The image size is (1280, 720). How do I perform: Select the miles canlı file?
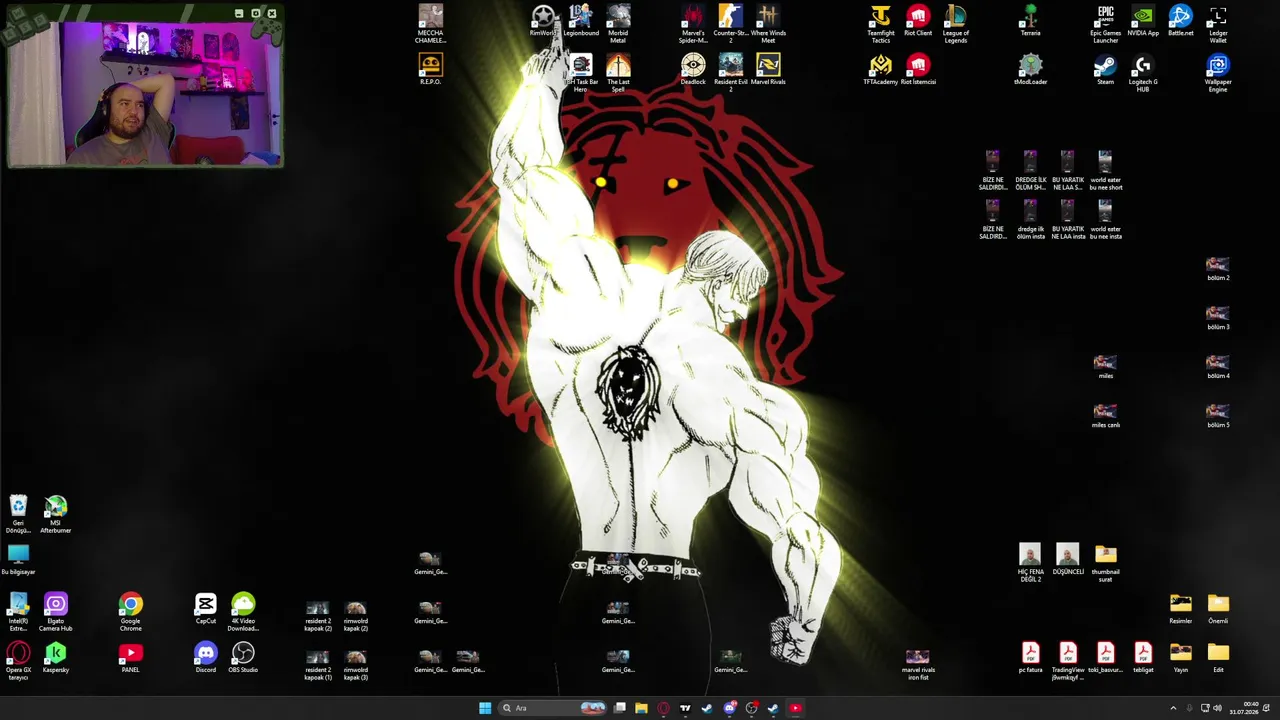point(1106,416)
